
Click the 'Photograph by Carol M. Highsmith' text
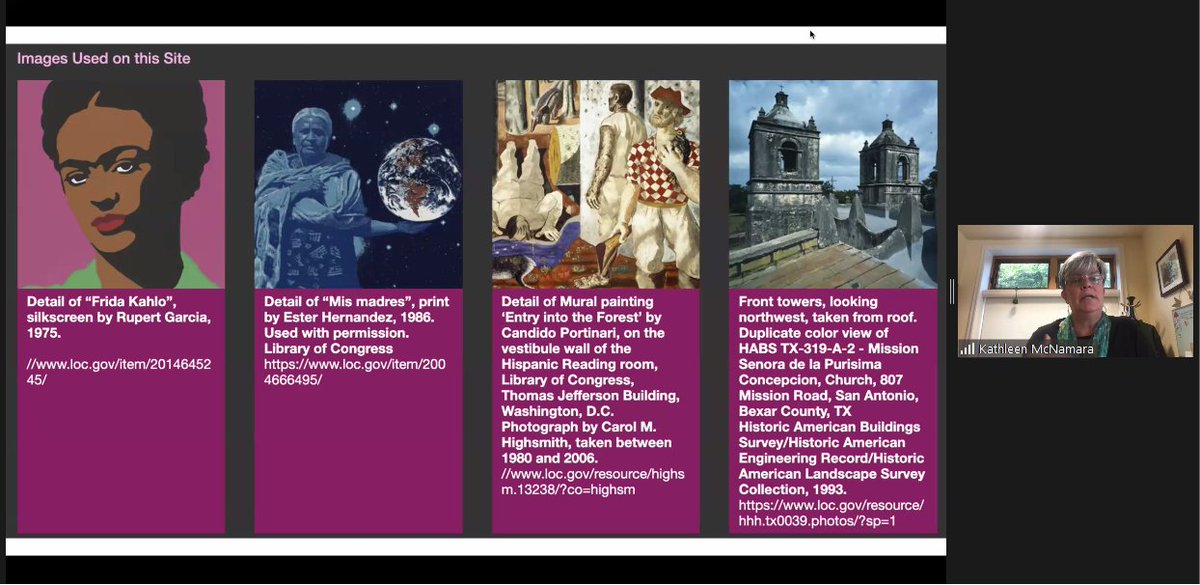tap(577, 435)
